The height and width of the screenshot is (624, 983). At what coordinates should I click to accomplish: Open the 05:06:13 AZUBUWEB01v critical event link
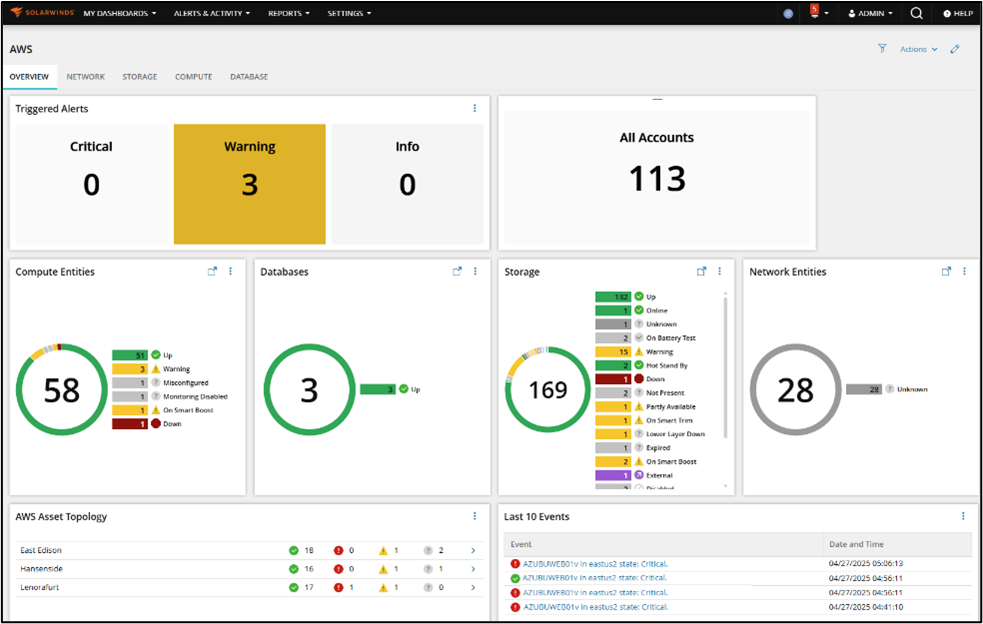coord(596,564)
